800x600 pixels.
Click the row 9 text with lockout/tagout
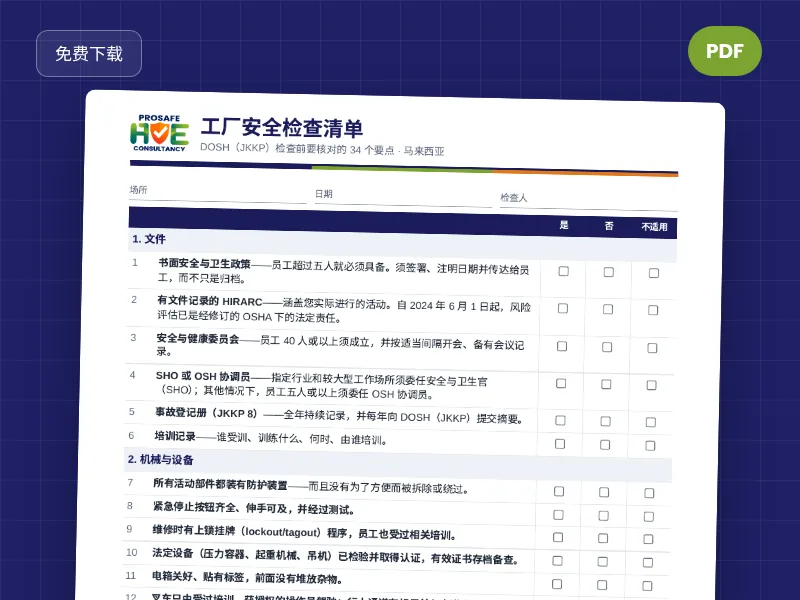coord(304,532)
